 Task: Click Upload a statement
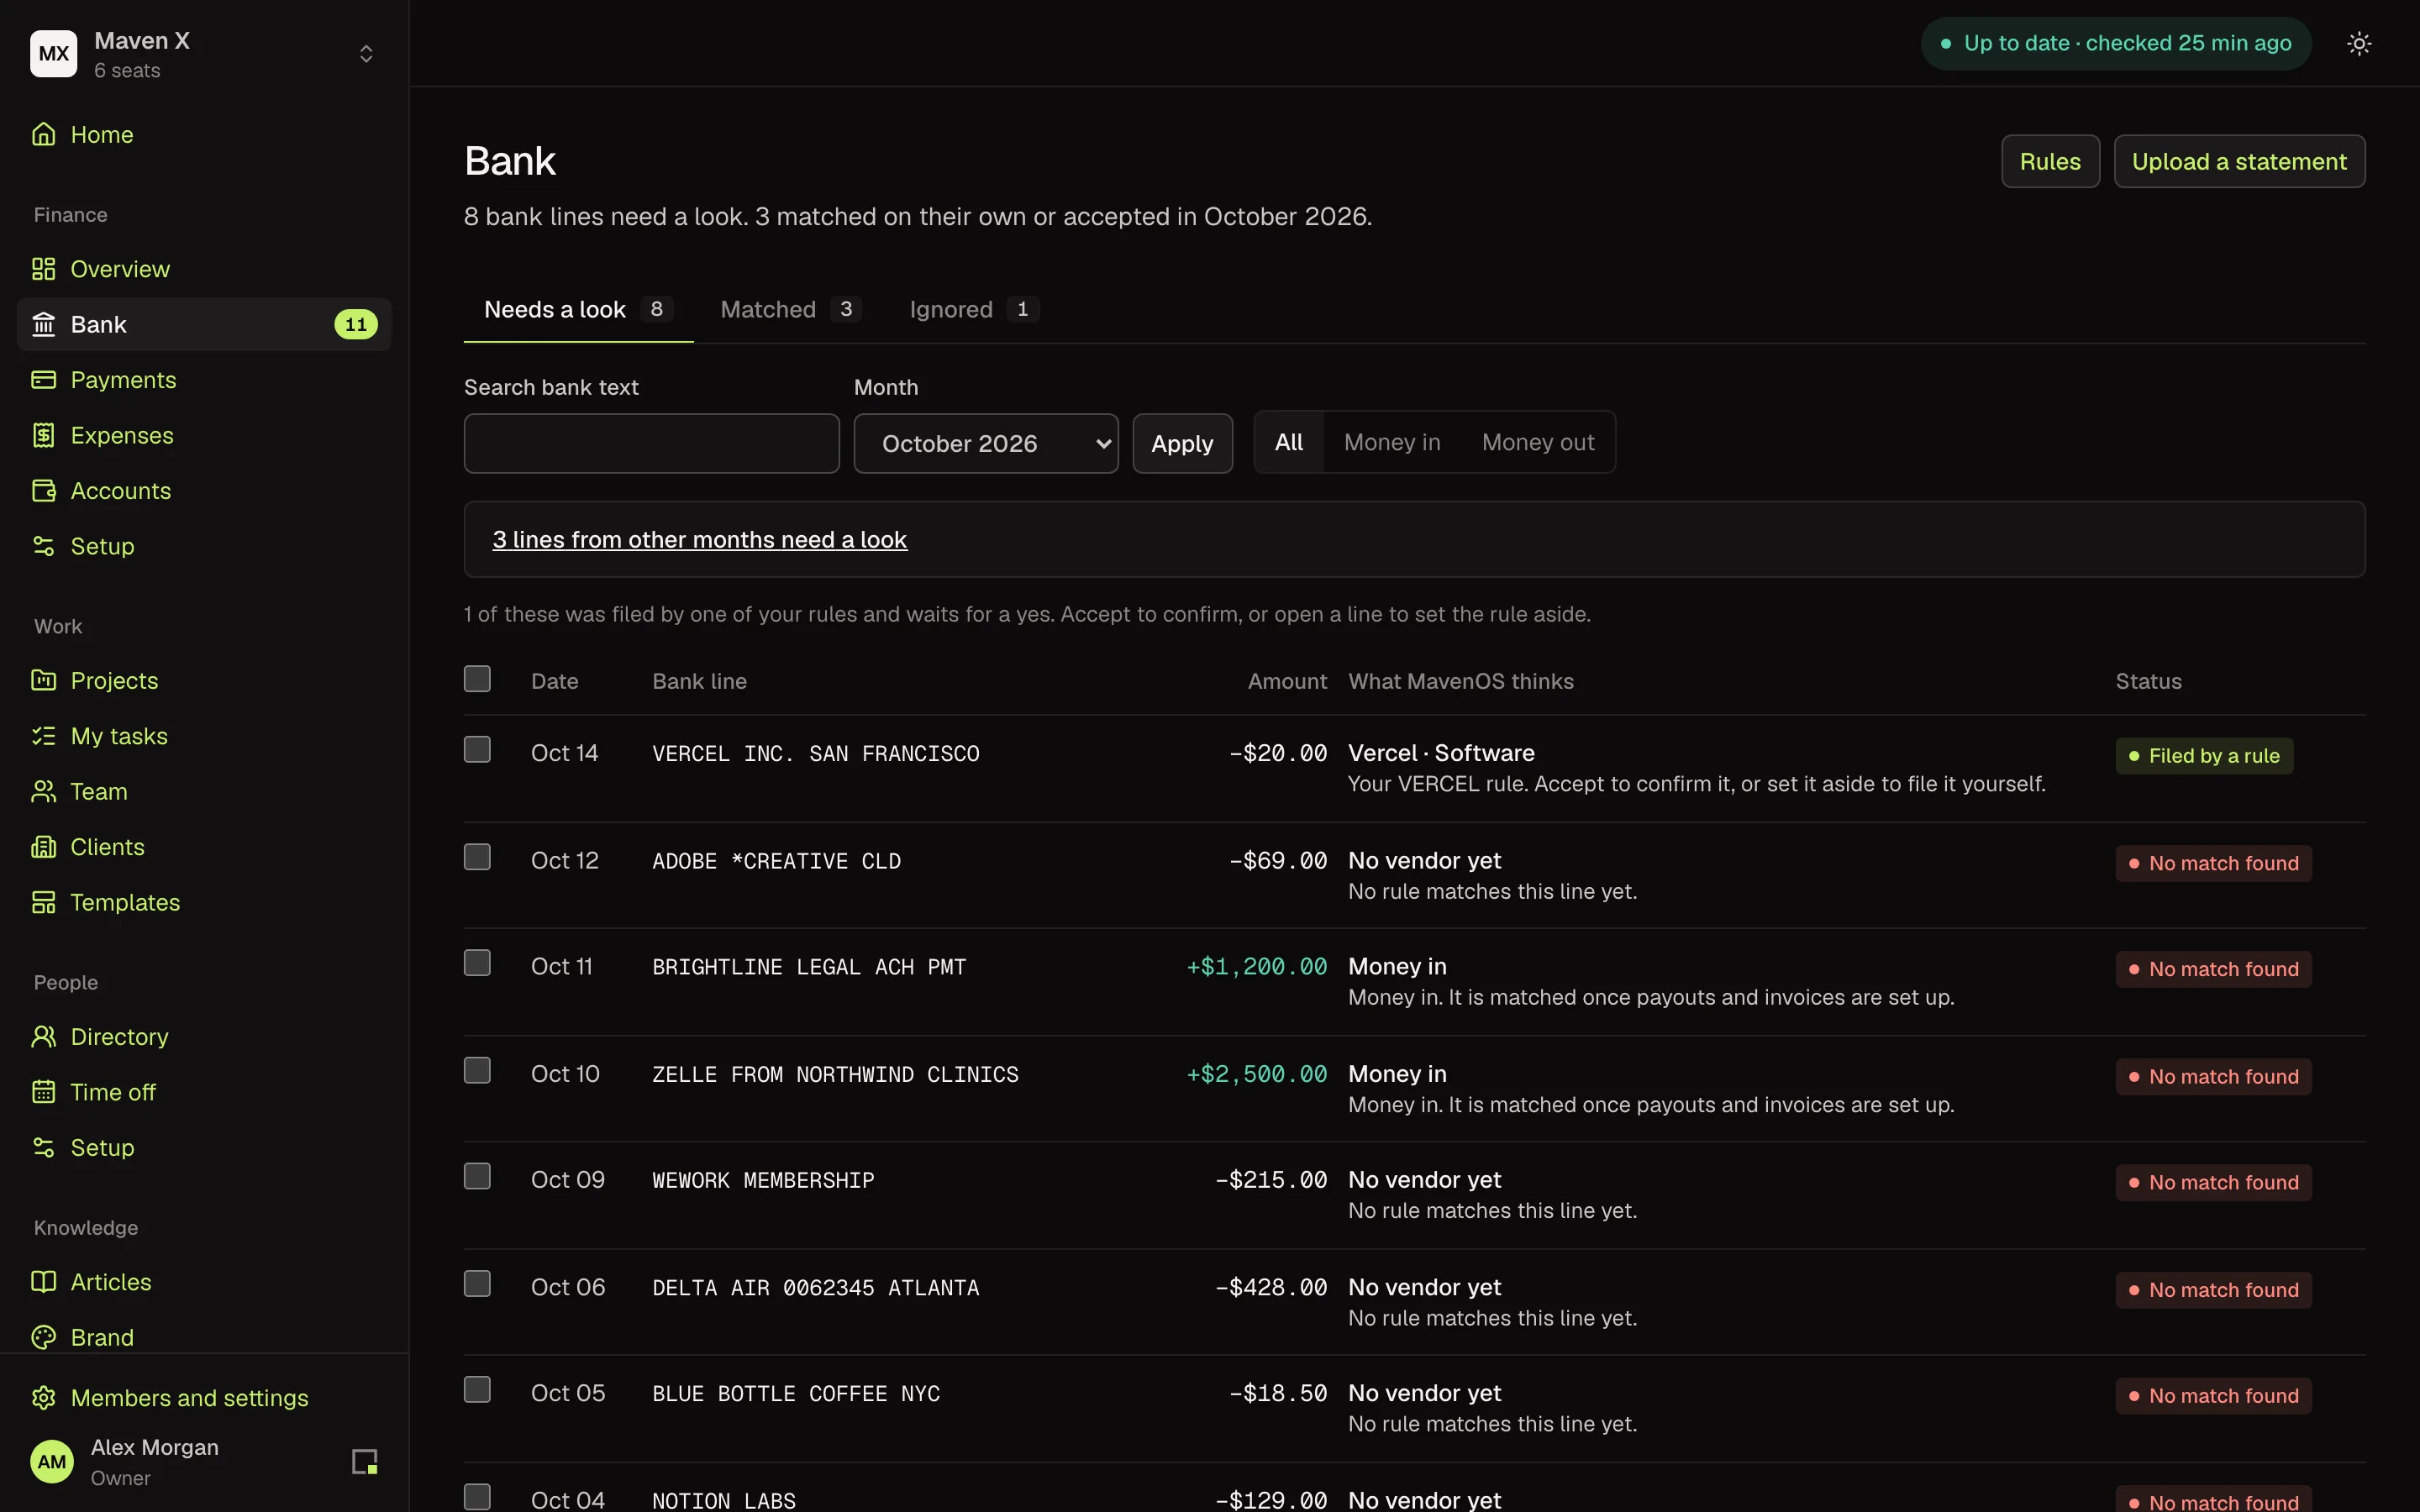2239,161
